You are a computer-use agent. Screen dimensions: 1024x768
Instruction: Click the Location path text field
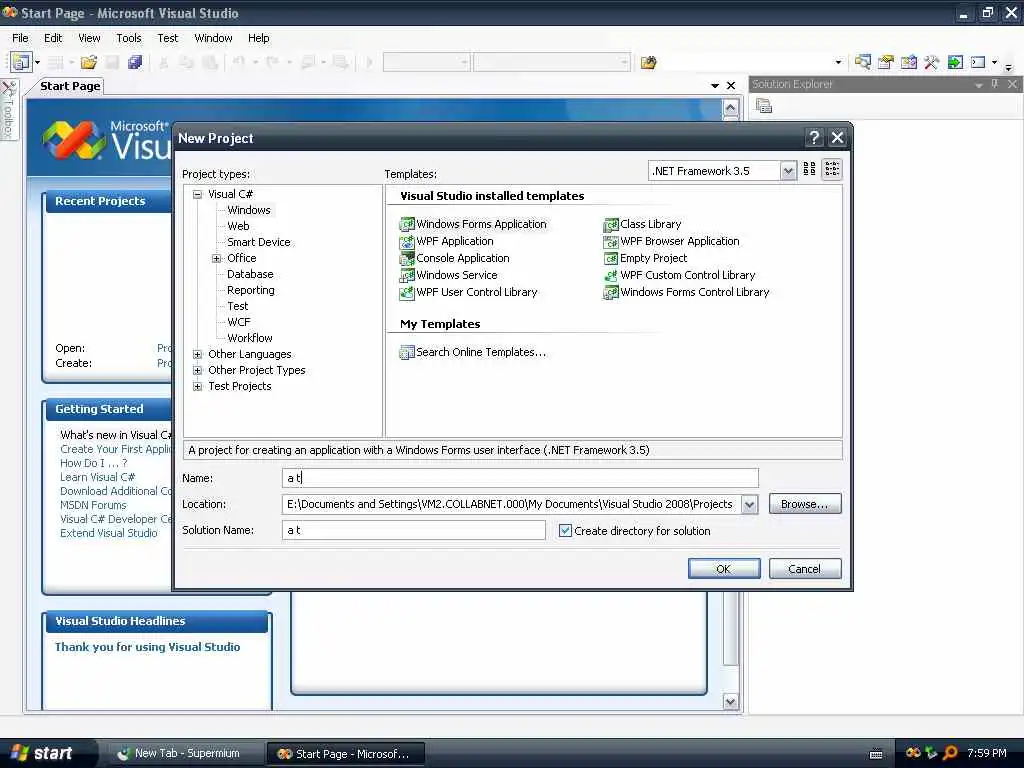pyautogui.click(x=512, y=504)
